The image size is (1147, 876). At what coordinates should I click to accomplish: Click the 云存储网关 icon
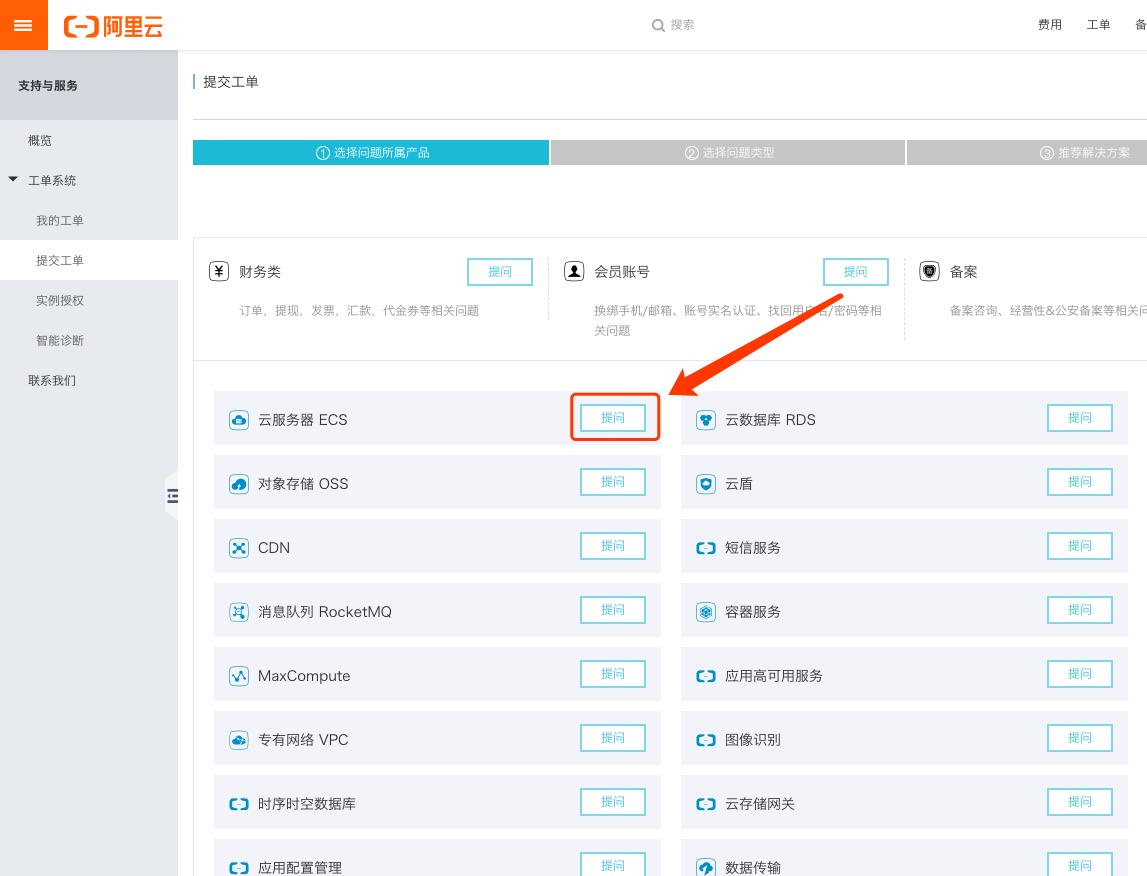coord(705,804)
